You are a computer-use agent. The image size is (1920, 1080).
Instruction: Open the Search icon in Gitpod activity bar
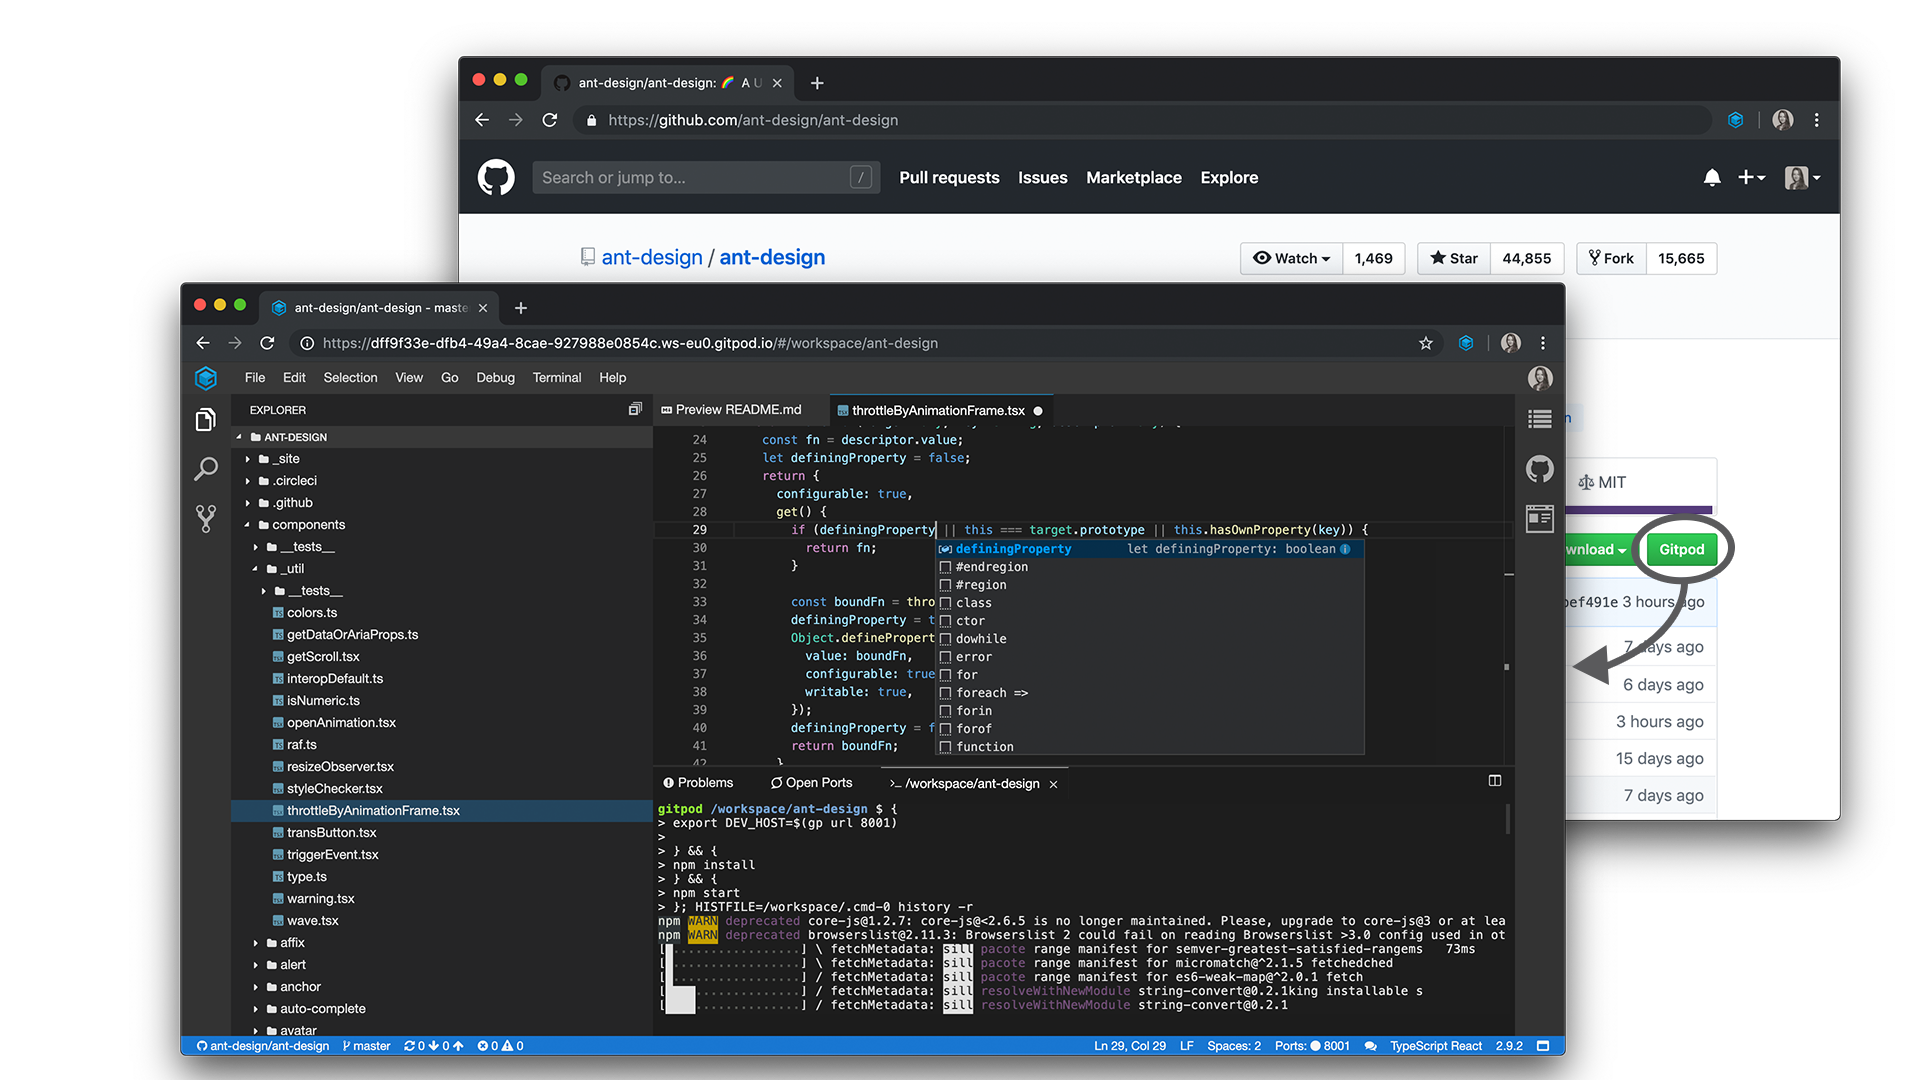pos(205,468)
